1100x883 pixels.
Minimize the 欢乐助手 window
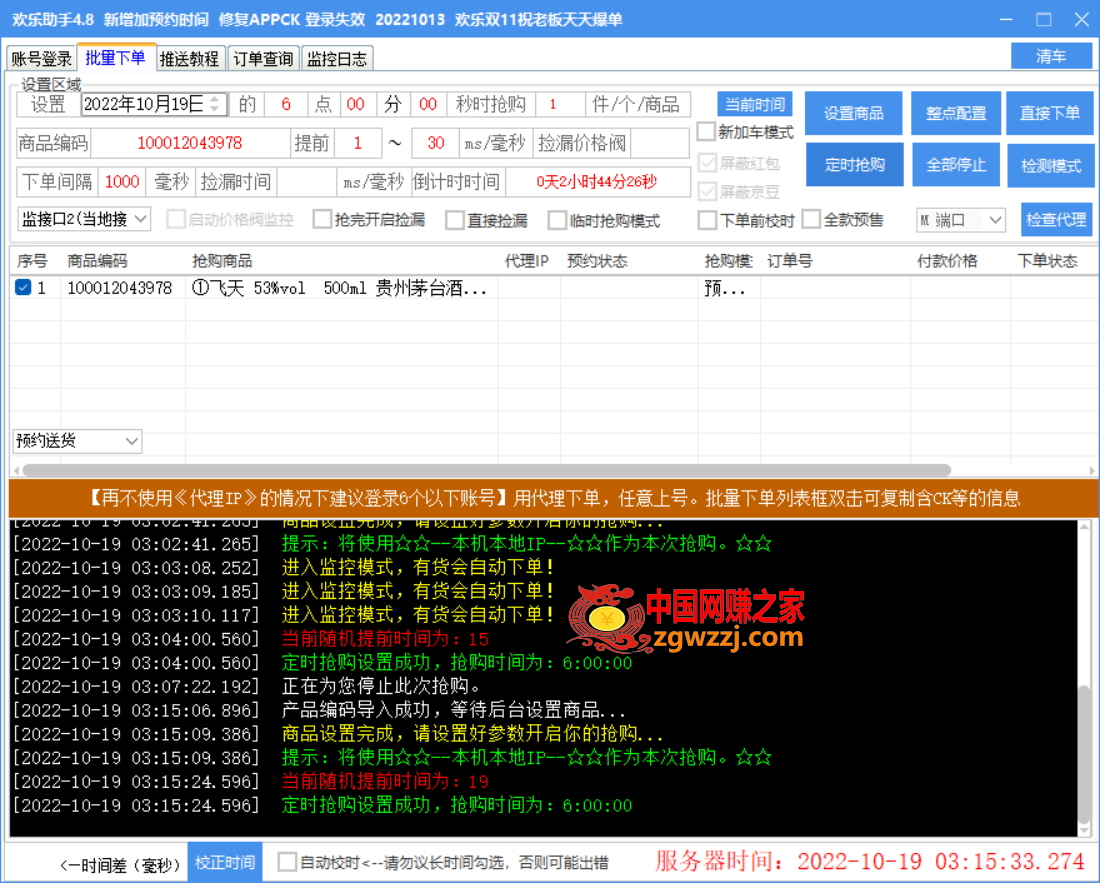click(x=1006, y=20)
